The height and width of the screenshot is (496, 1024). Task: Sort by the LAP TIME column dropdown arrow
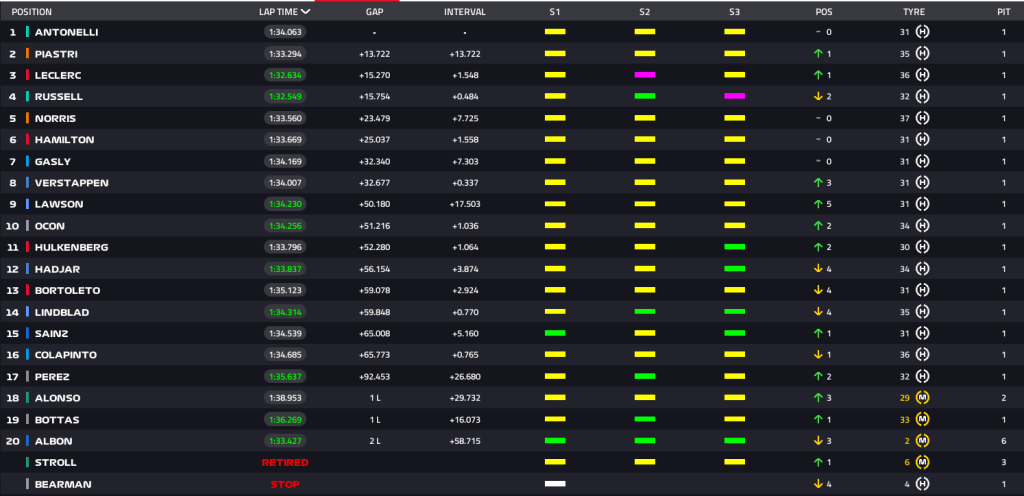click(x=306, y=12)
